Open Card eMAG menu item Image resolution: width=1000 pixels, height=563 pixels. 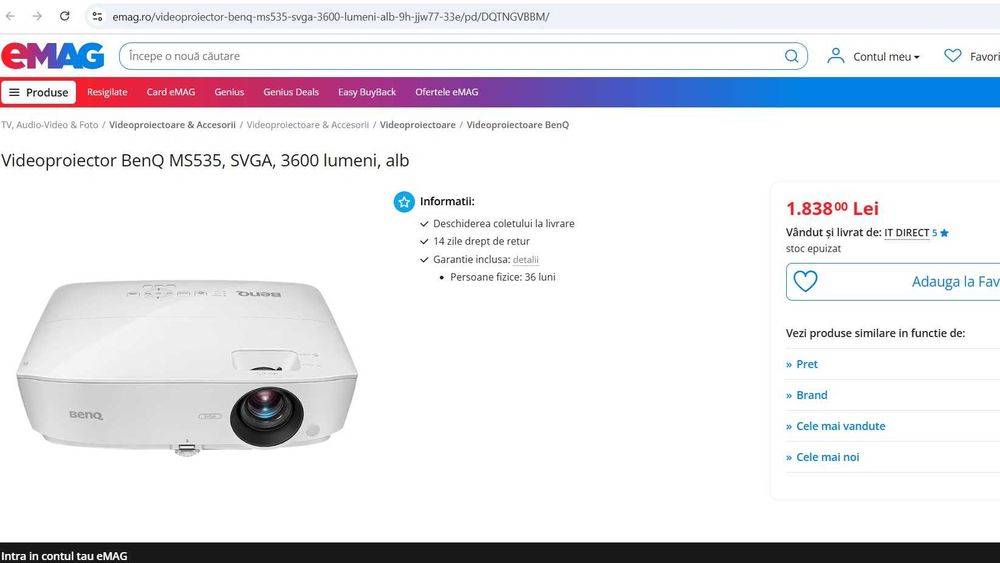pos(171,92)
